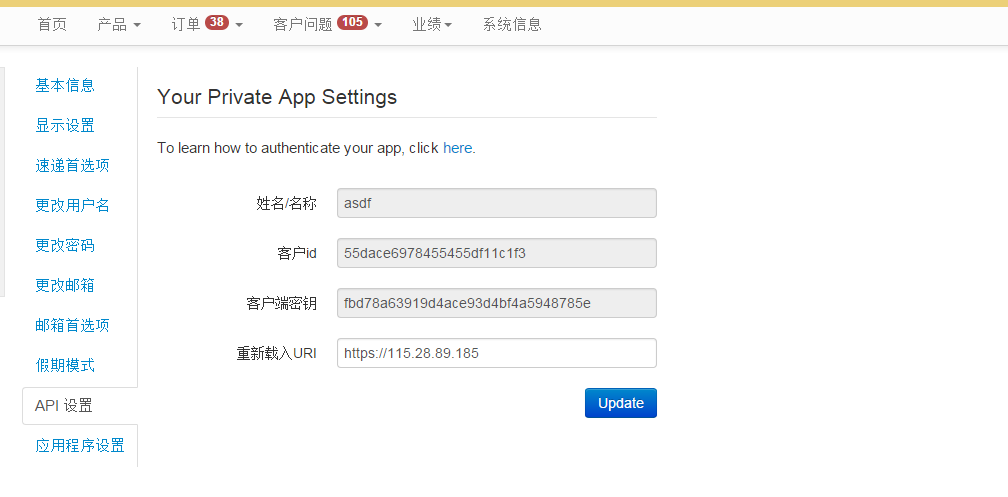
Task: Expand the 业绩 dropdown menu
Action: tap(432, 25)
